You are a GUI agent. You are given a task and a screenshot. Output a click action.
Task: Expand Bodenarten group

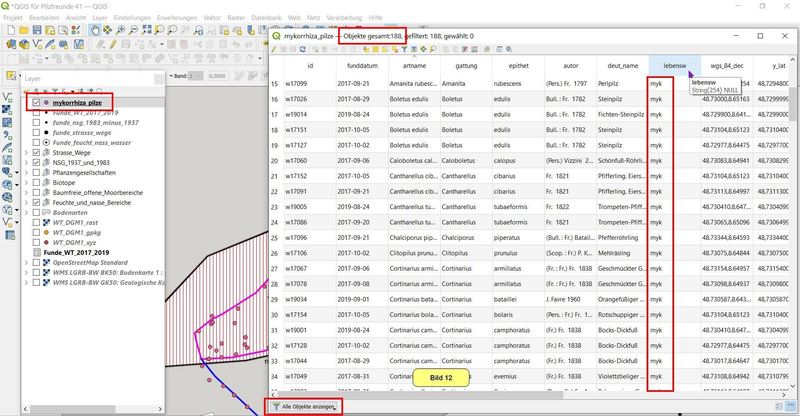[27, 212]
